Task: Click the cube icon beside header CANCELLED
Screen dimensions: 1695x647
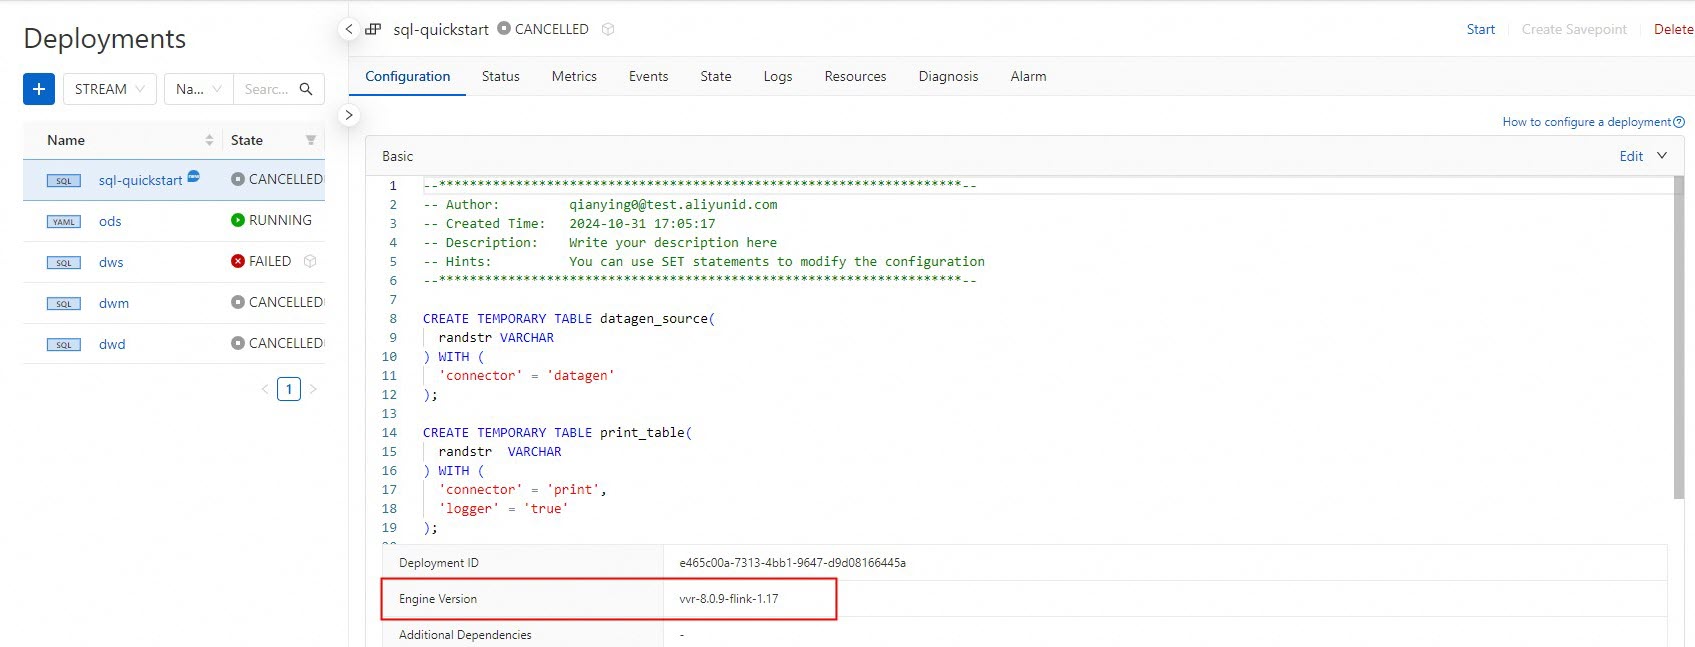Action: coord(608,29)
